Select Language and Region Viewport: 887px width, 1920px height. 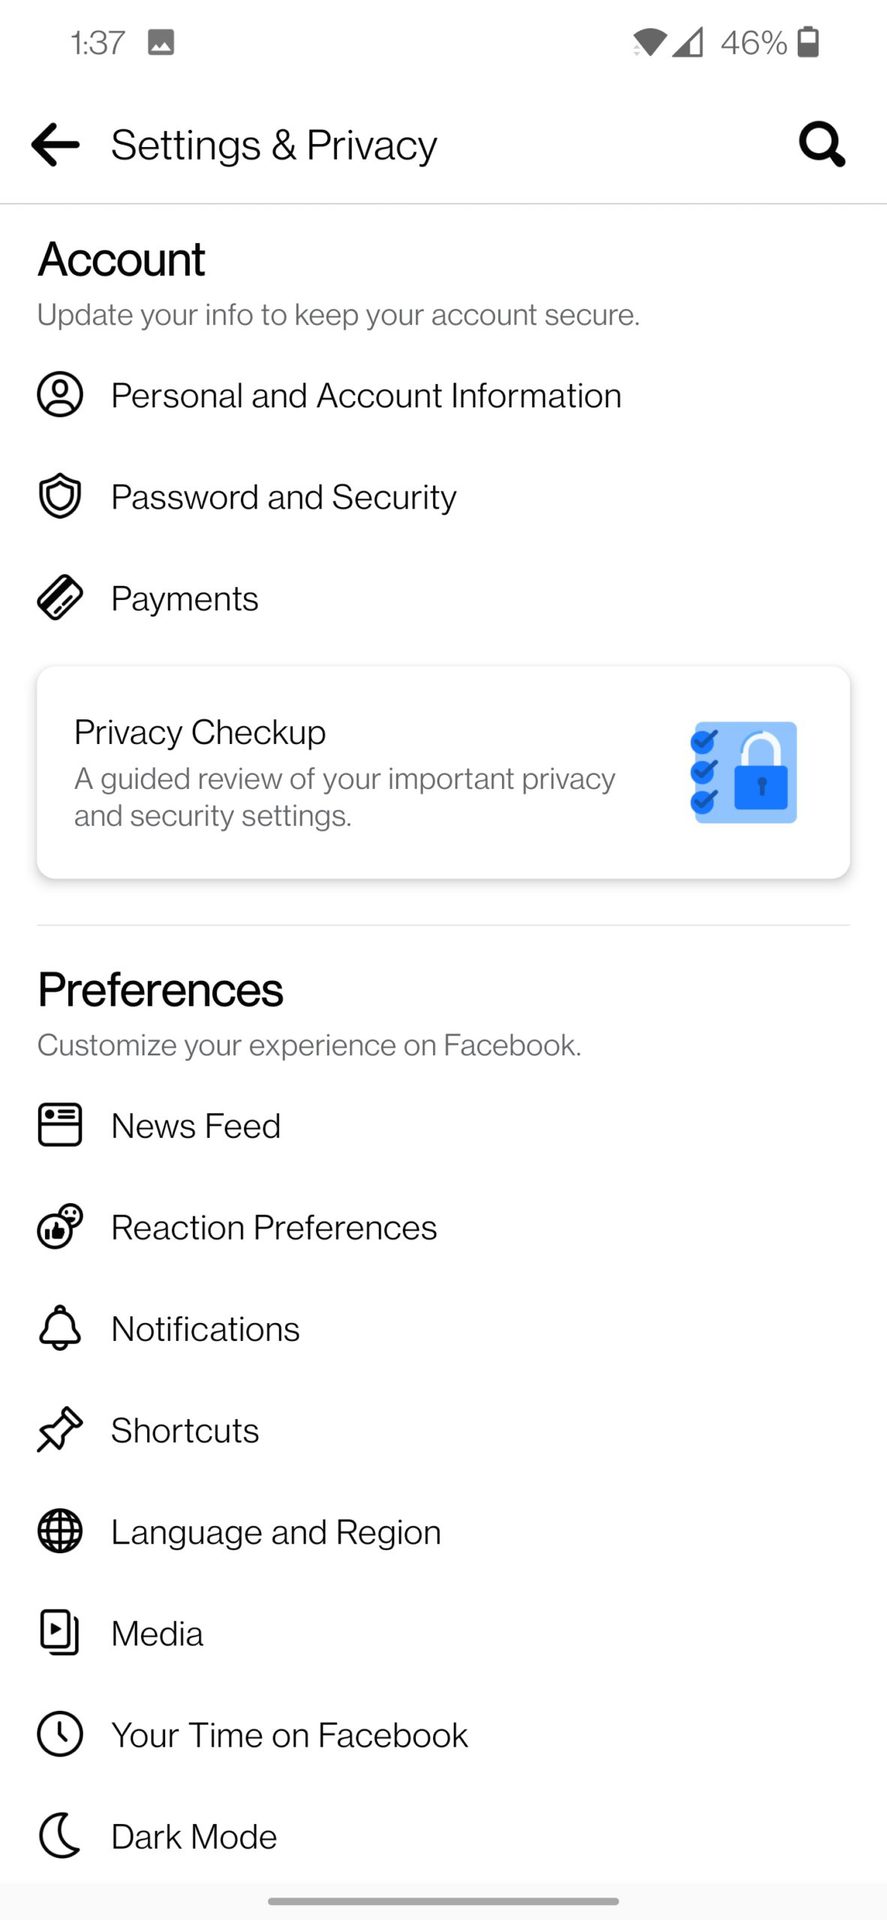click(x=276, y=1532)
